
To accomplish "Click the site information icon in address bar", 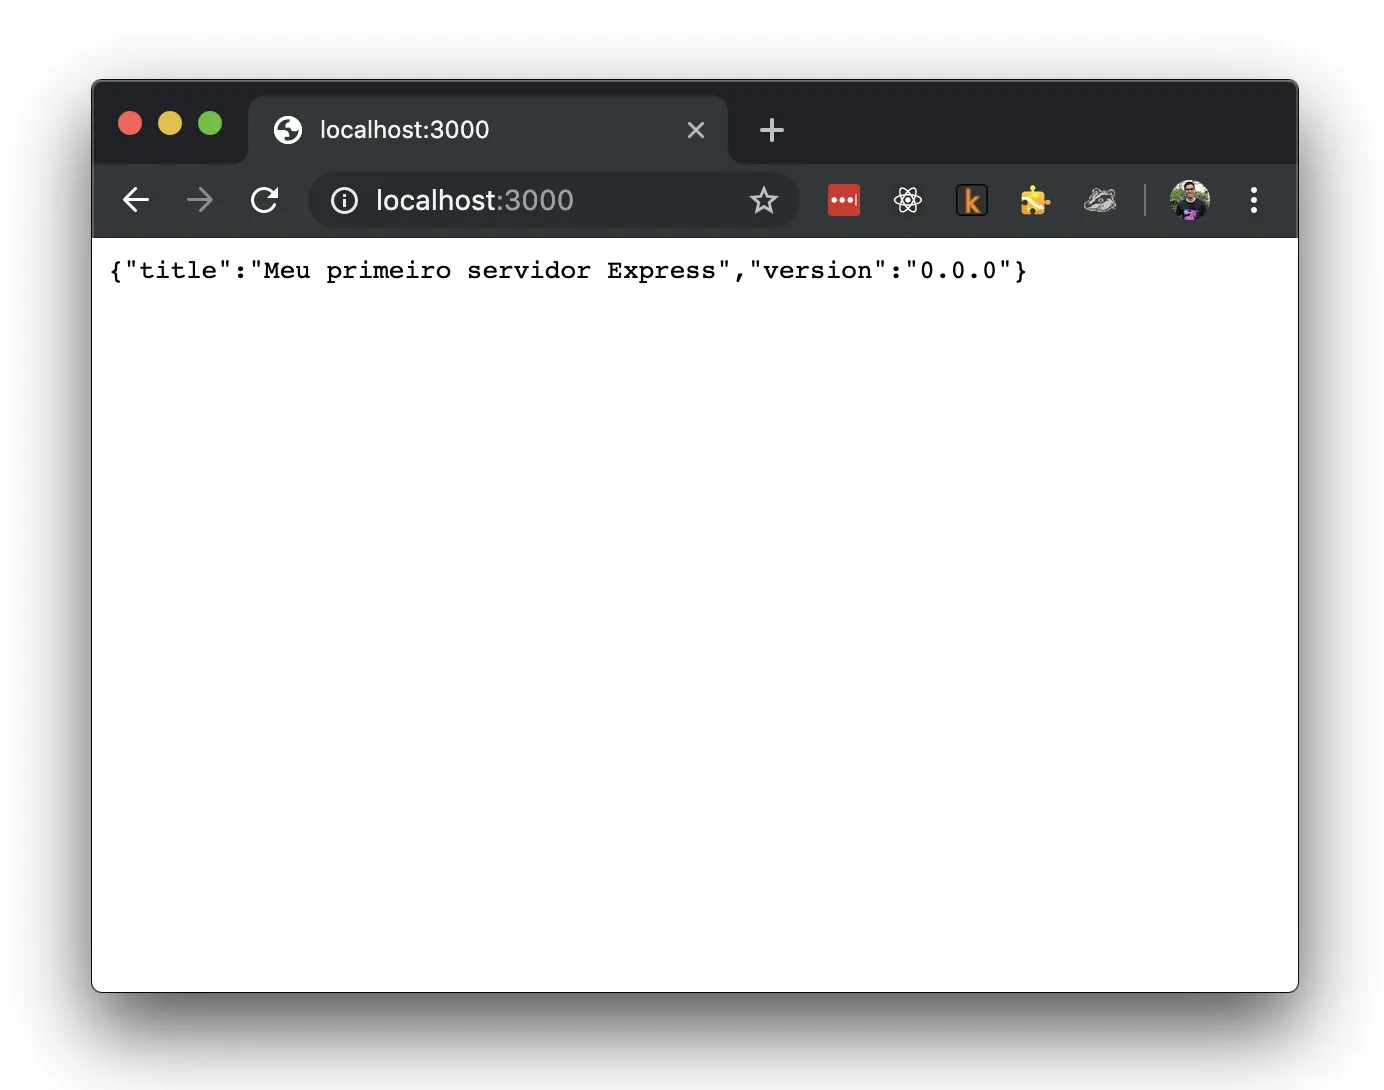I will pos(343,200).
